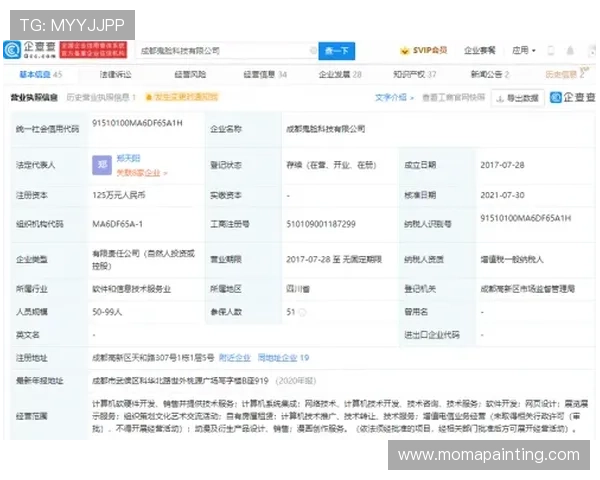Select the establishment date 2017-07-28
600x480 pixels.
(502, 165)
